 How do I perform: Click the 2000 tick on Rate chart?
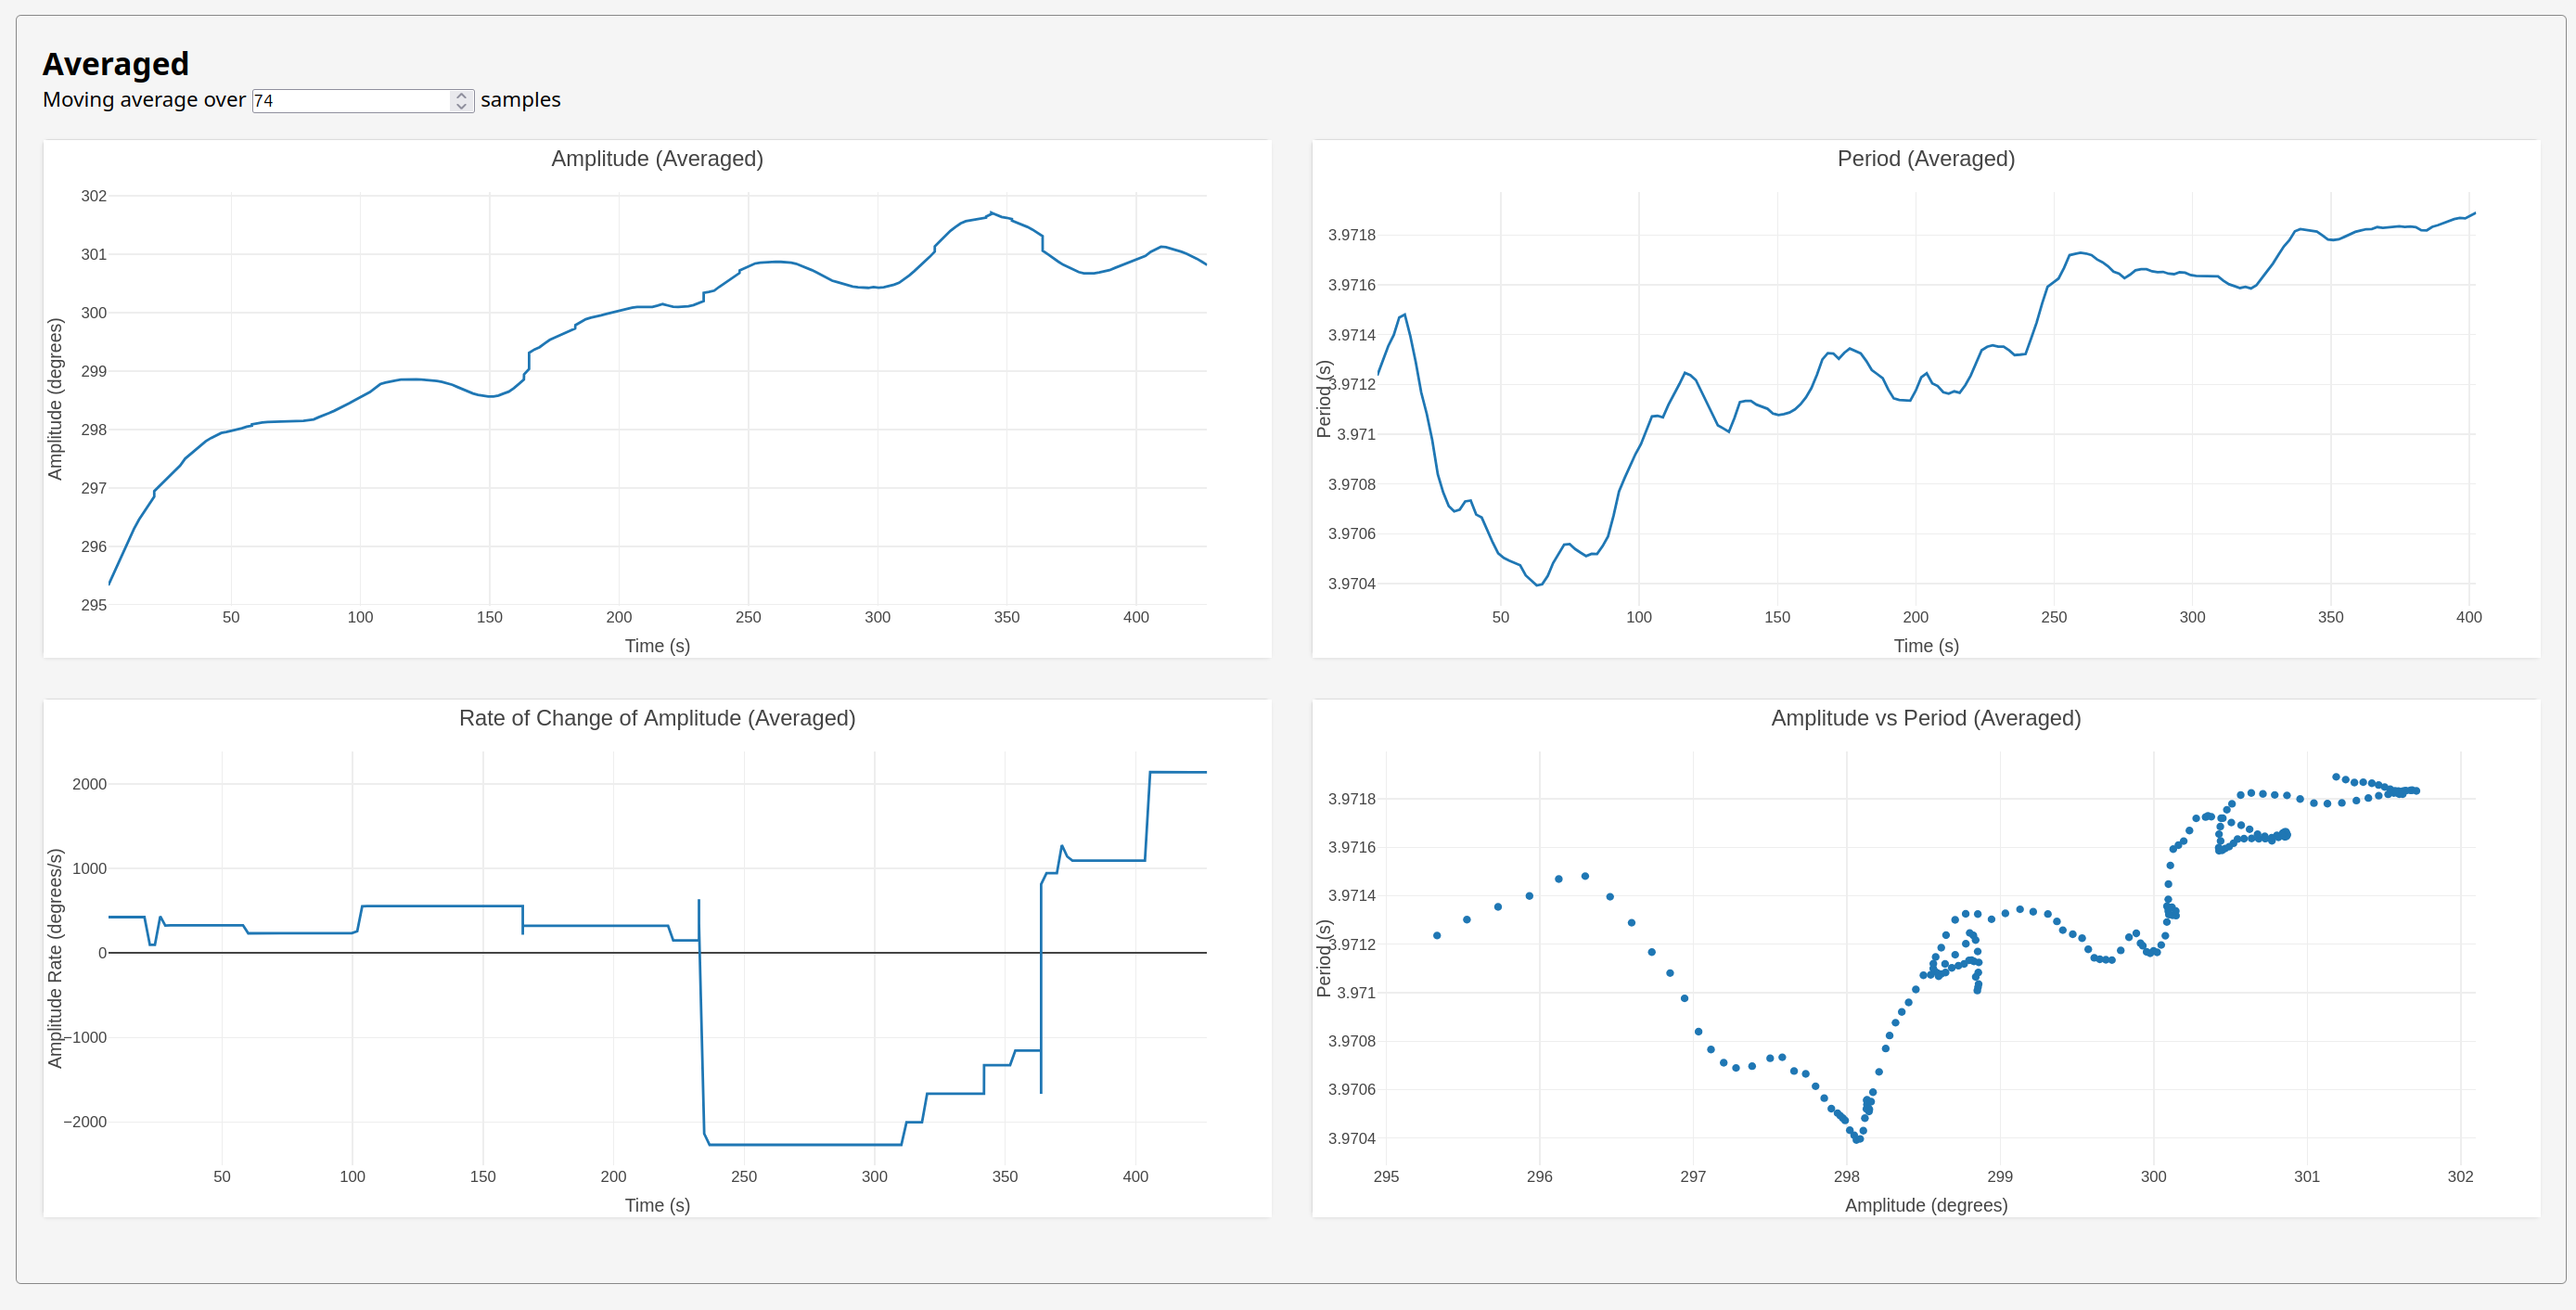(89, 784)
